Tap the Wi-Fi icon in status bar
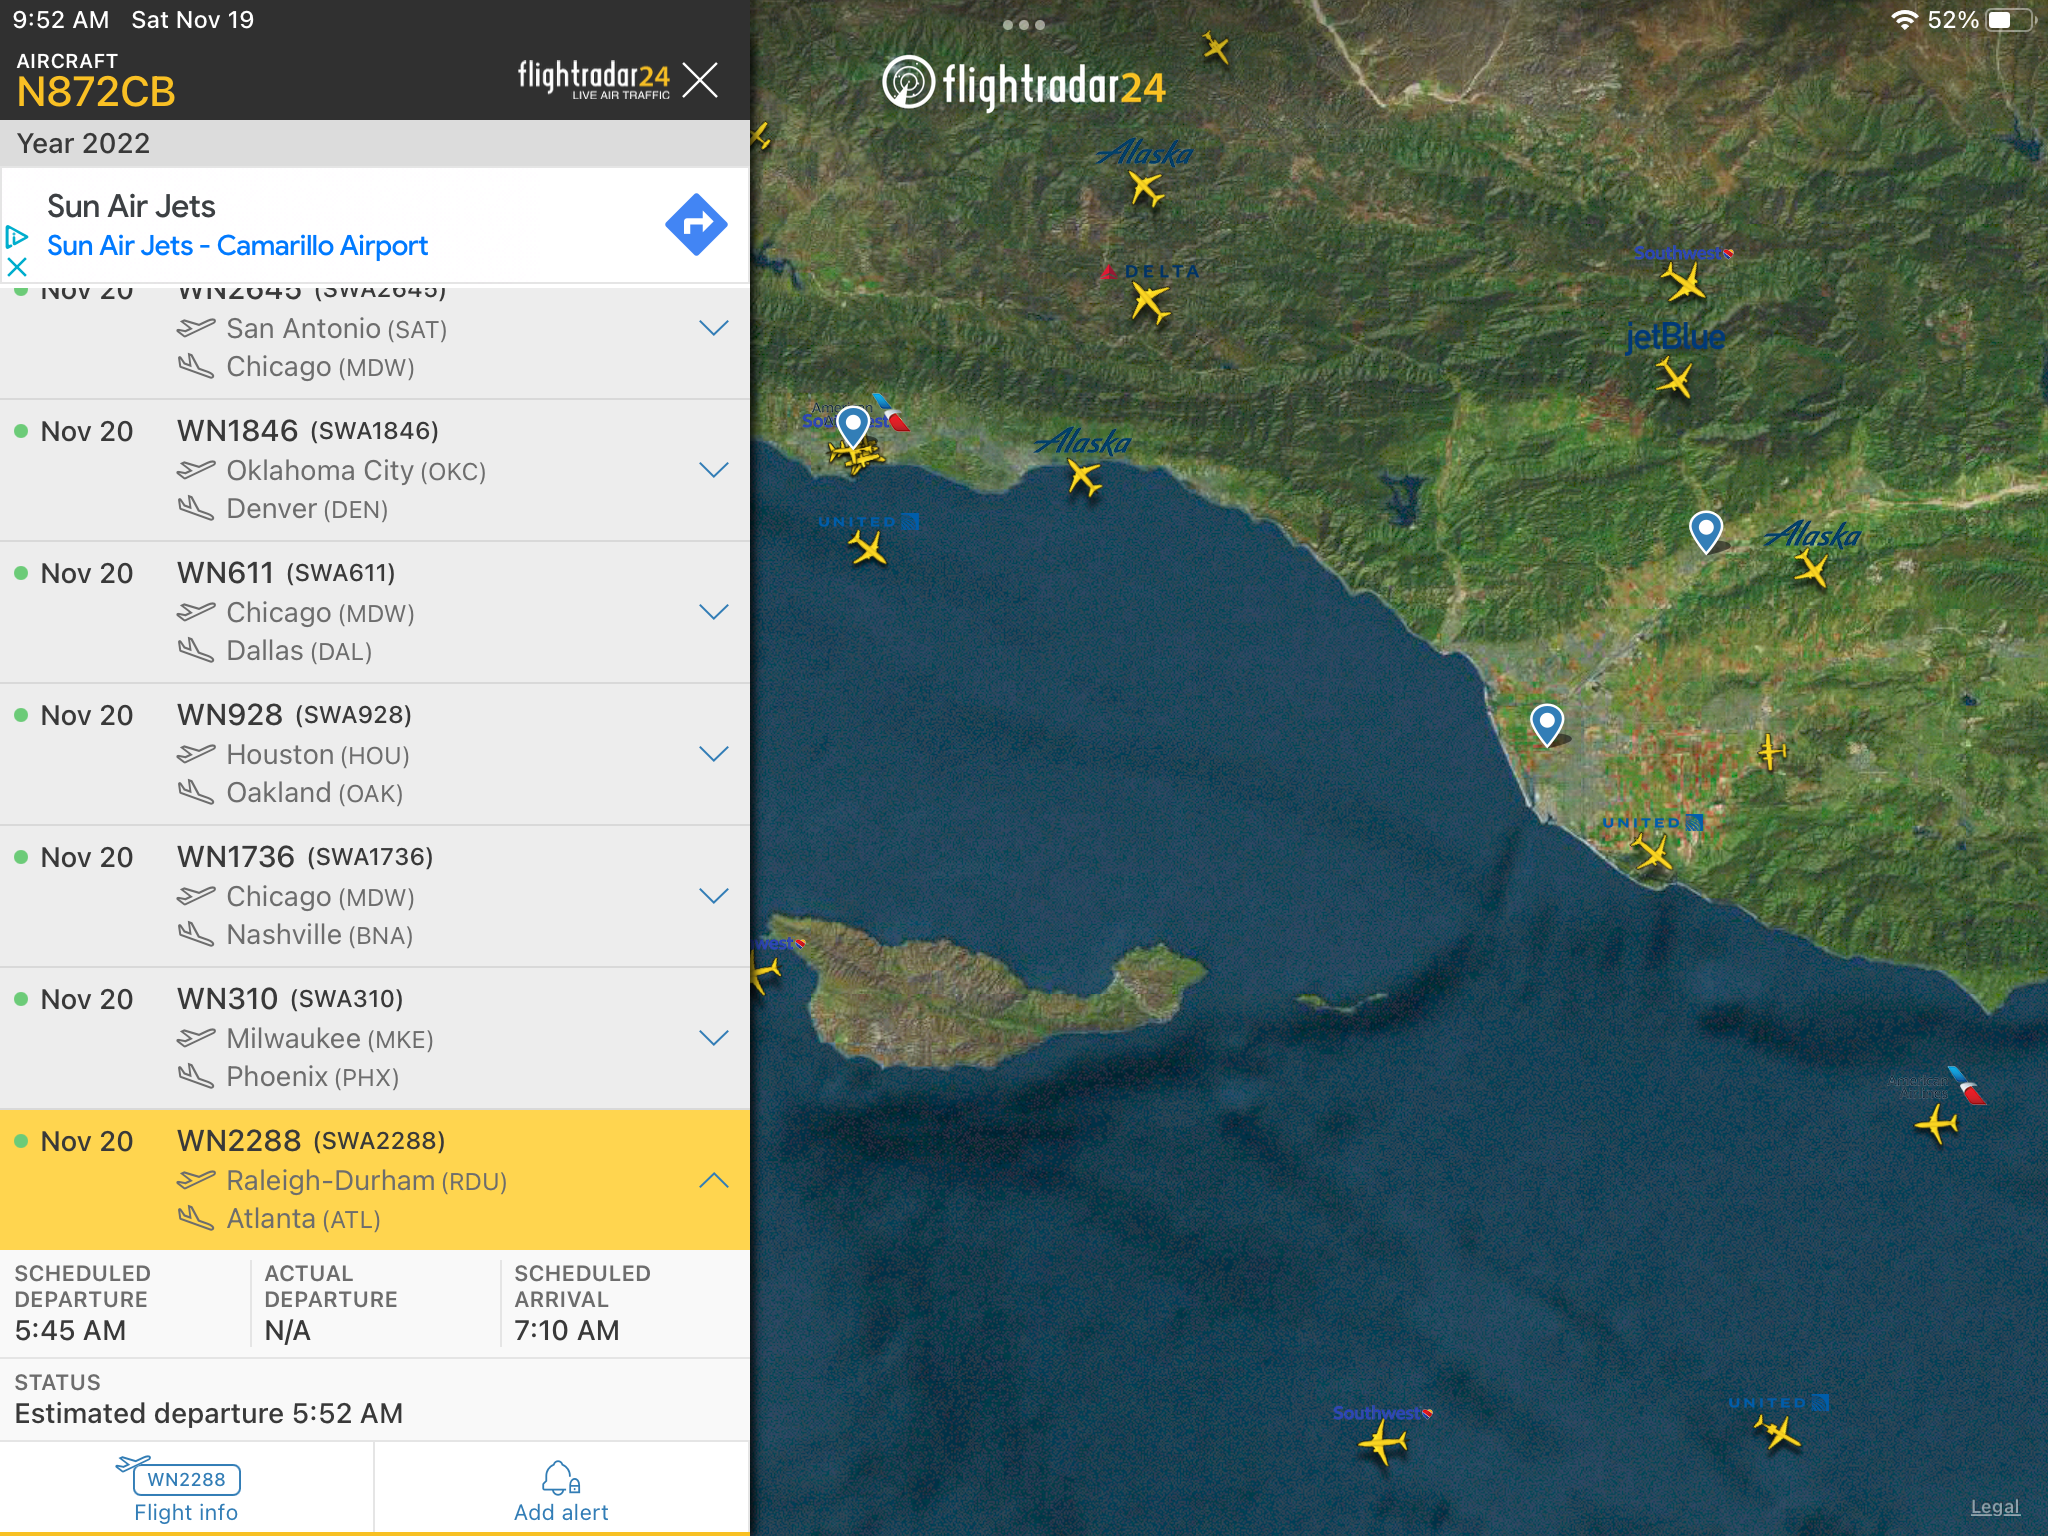The height and width of the screenshot is (1536, 2048). (x=1904, y=20)
